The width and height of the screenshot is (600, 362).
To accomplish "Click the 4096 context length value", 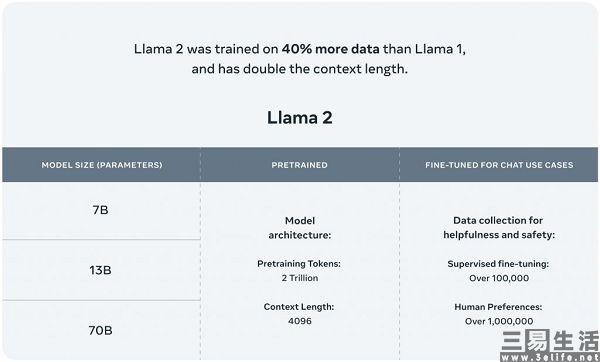I will pyautogui.click(x=300, y=321).
